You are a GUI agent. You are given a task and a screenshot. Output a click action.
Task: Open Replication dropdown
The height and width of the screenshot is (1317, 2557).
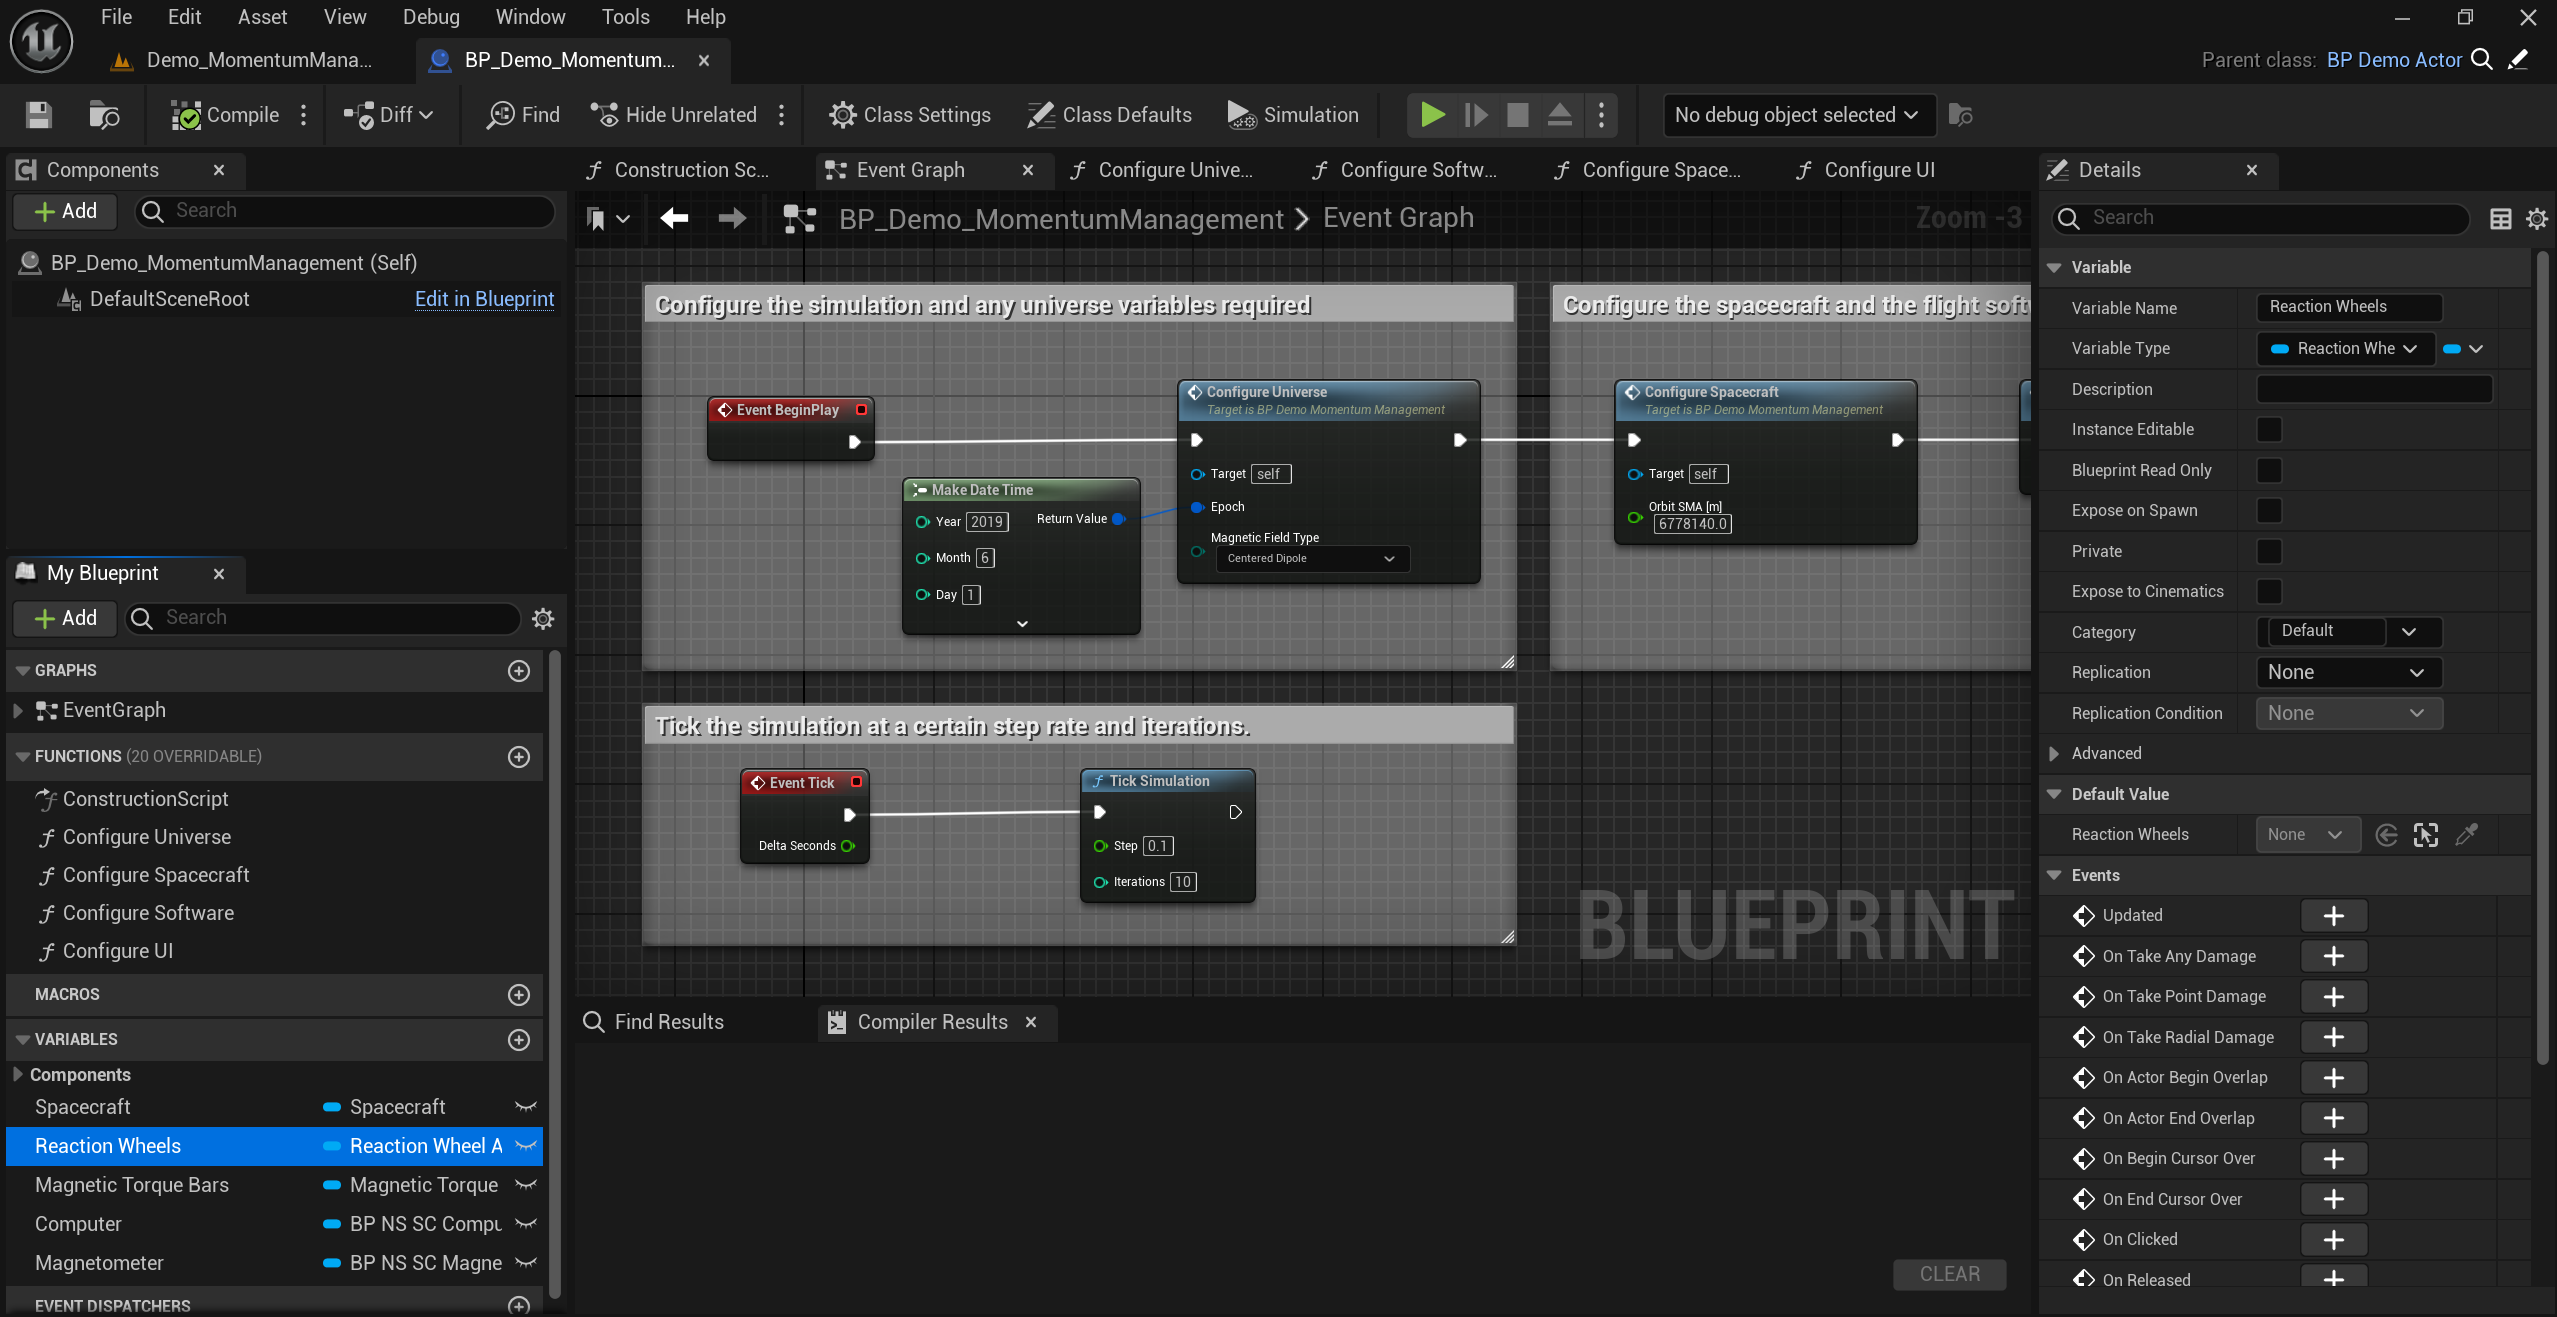pyautogui.click(x=2349, y=673)
